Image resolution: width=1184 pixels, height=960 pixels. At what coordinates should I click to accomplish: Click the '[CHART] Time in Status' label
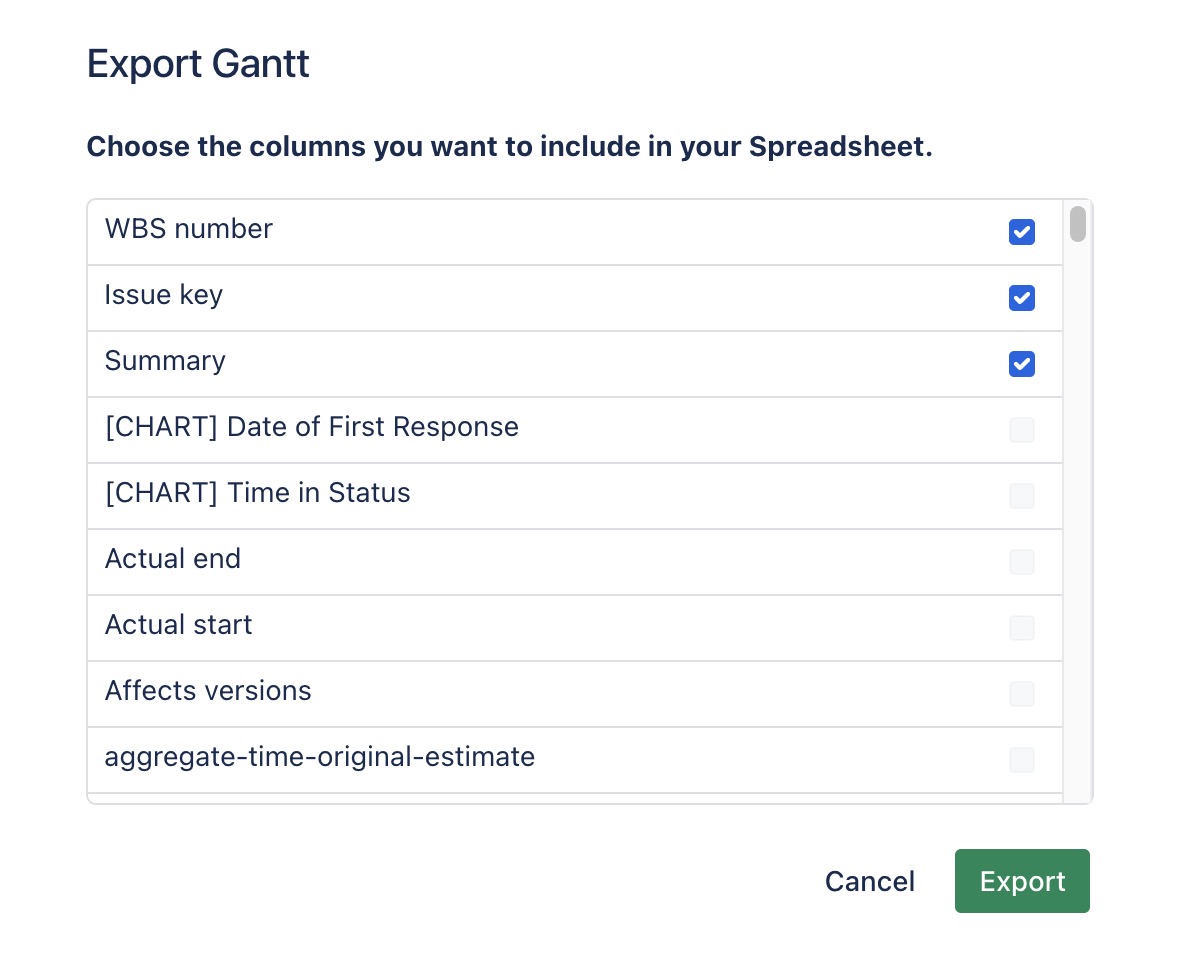(x=257, y=493)
